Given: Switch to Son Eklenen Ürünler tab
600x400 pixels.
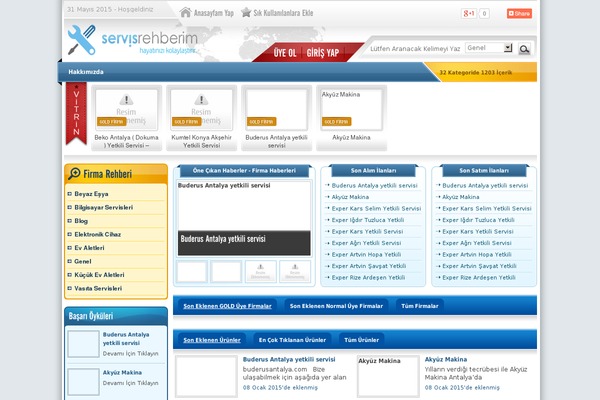Looking at the screenshot, I should [x=212, y=340].
